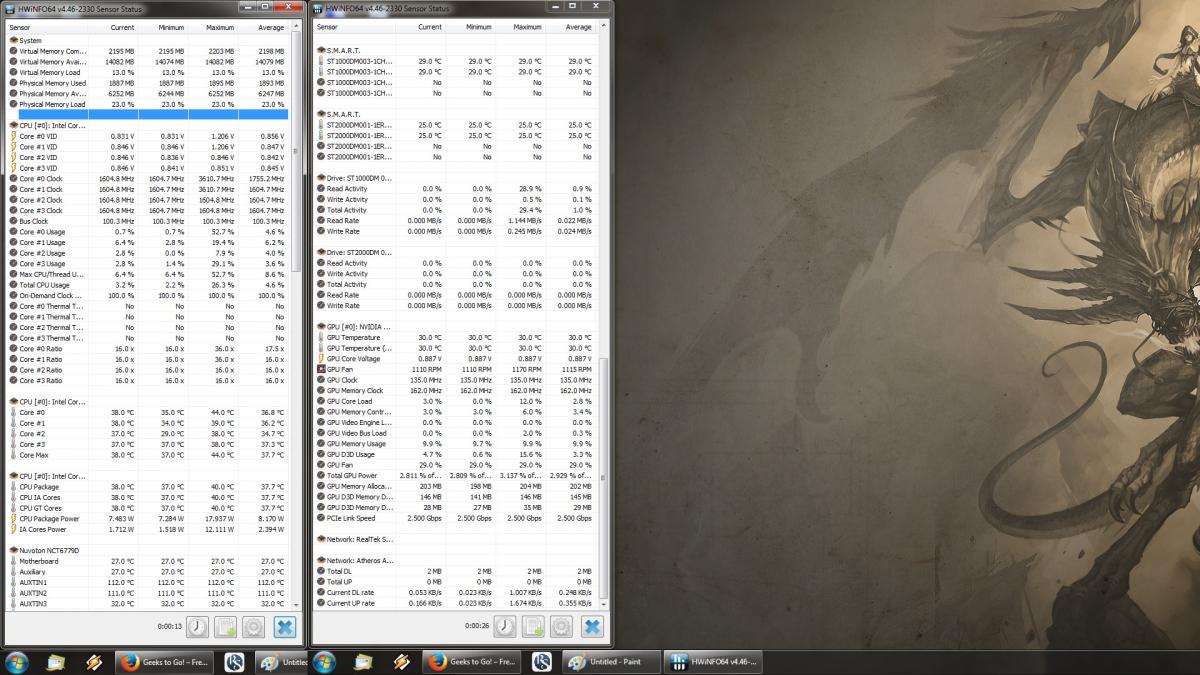Click the Current column header in the System window
Screen dimensions: 1200x675
pos(113,27)
